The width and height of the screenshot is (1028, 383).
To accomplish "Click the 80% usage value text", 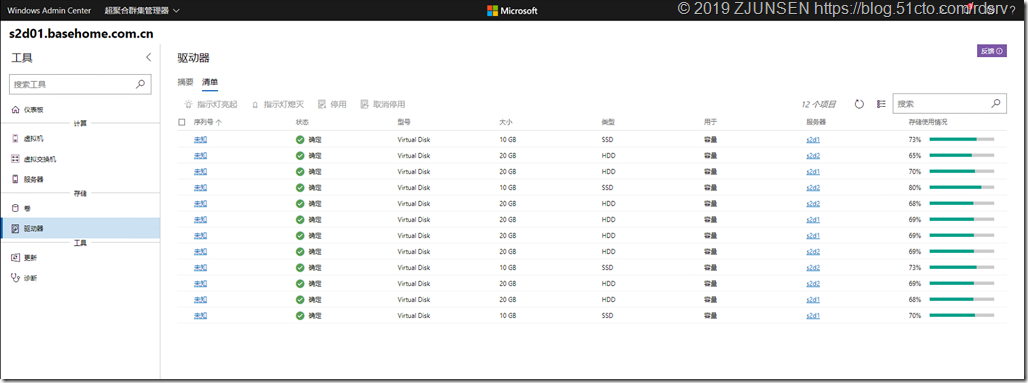I will pyautogui.click(x=915, y=188).
